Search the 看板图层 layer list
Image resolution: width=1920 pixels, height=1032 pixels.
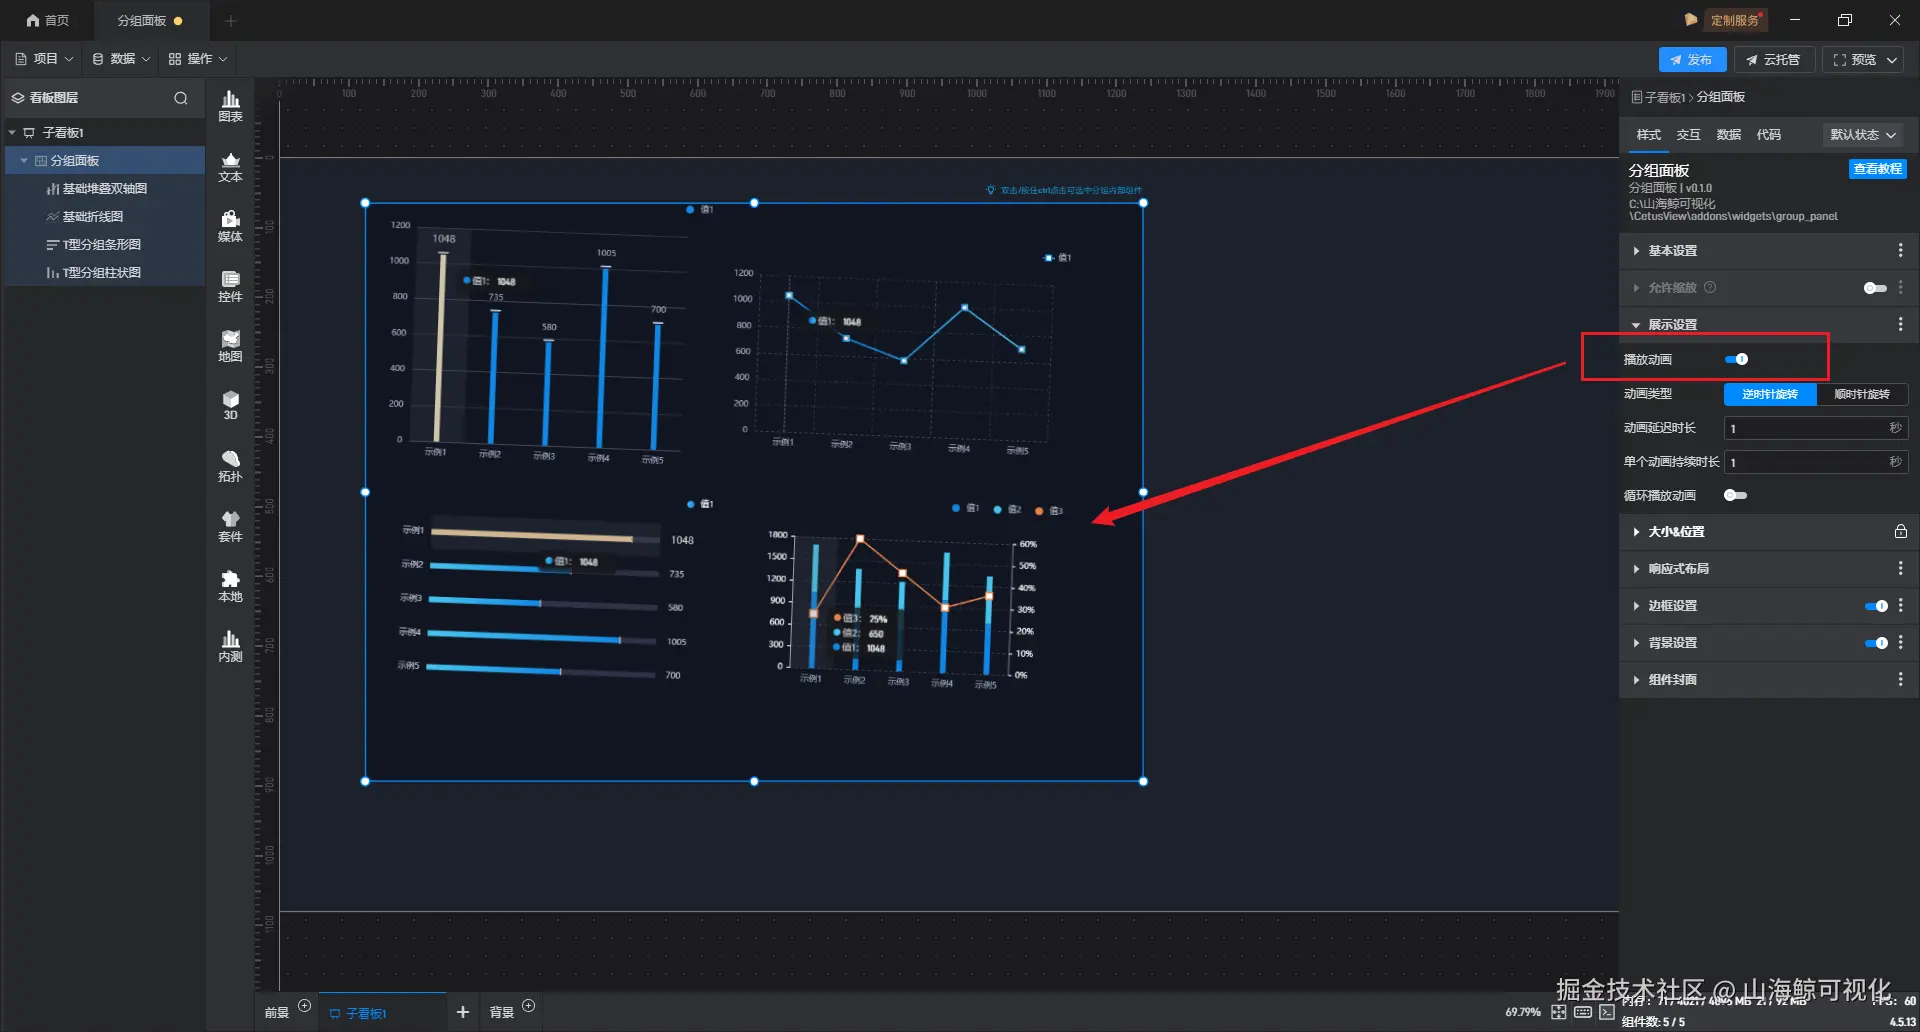181,98
